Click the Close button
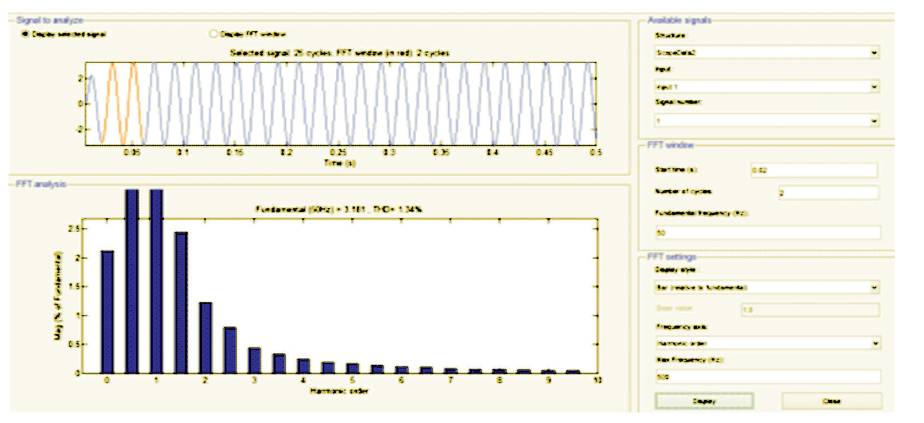This screenshot has width=924, height=423. click(x=830, y=401)
